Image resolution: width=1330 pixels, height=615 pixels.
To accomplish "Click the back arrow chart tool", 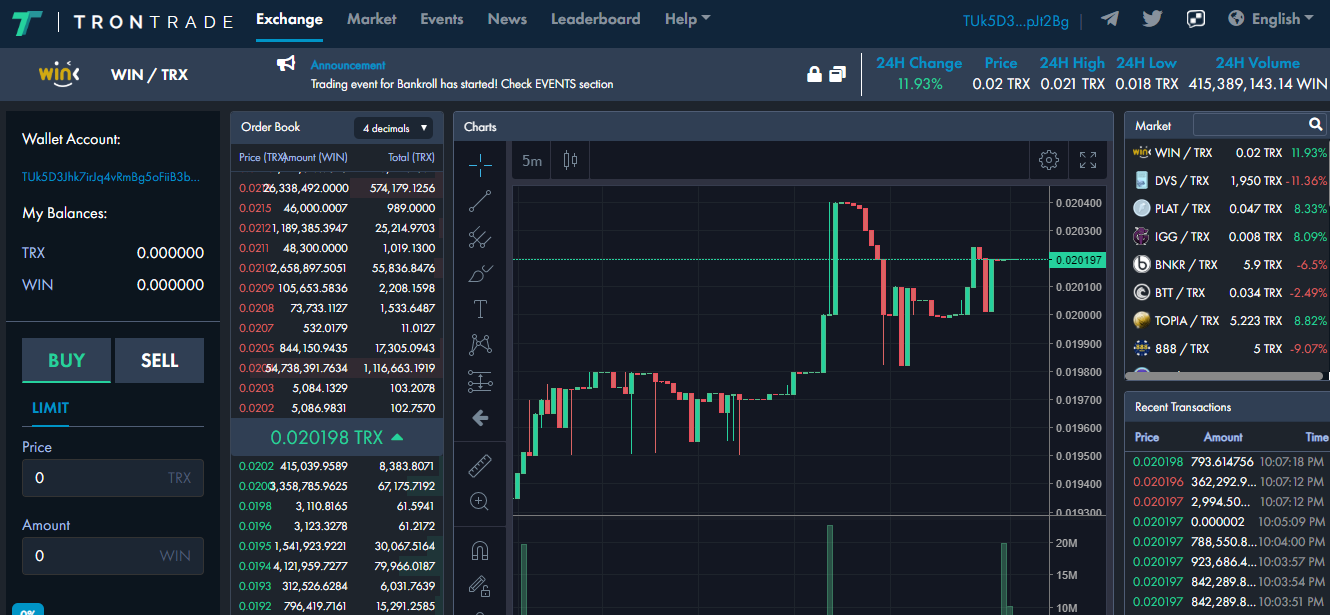I will 480,418.
